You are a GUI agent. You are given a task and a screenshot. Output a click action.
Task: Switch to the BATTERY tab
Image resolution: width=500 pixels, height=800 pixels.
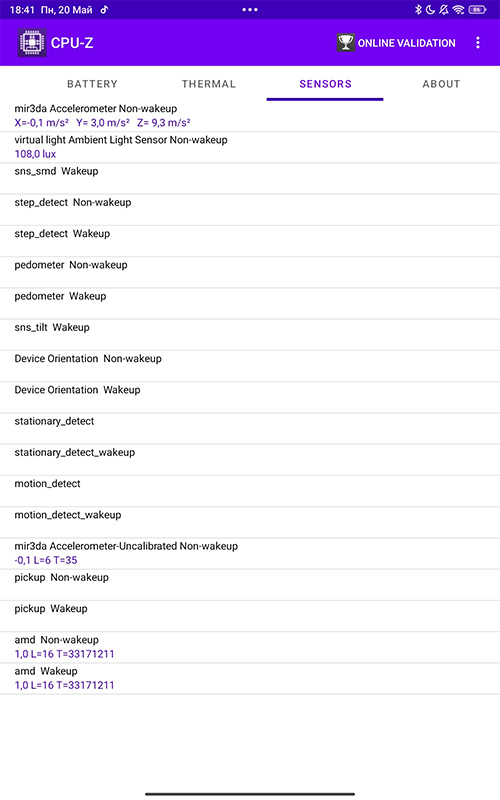pyautogui.click(x=92, y=84)
